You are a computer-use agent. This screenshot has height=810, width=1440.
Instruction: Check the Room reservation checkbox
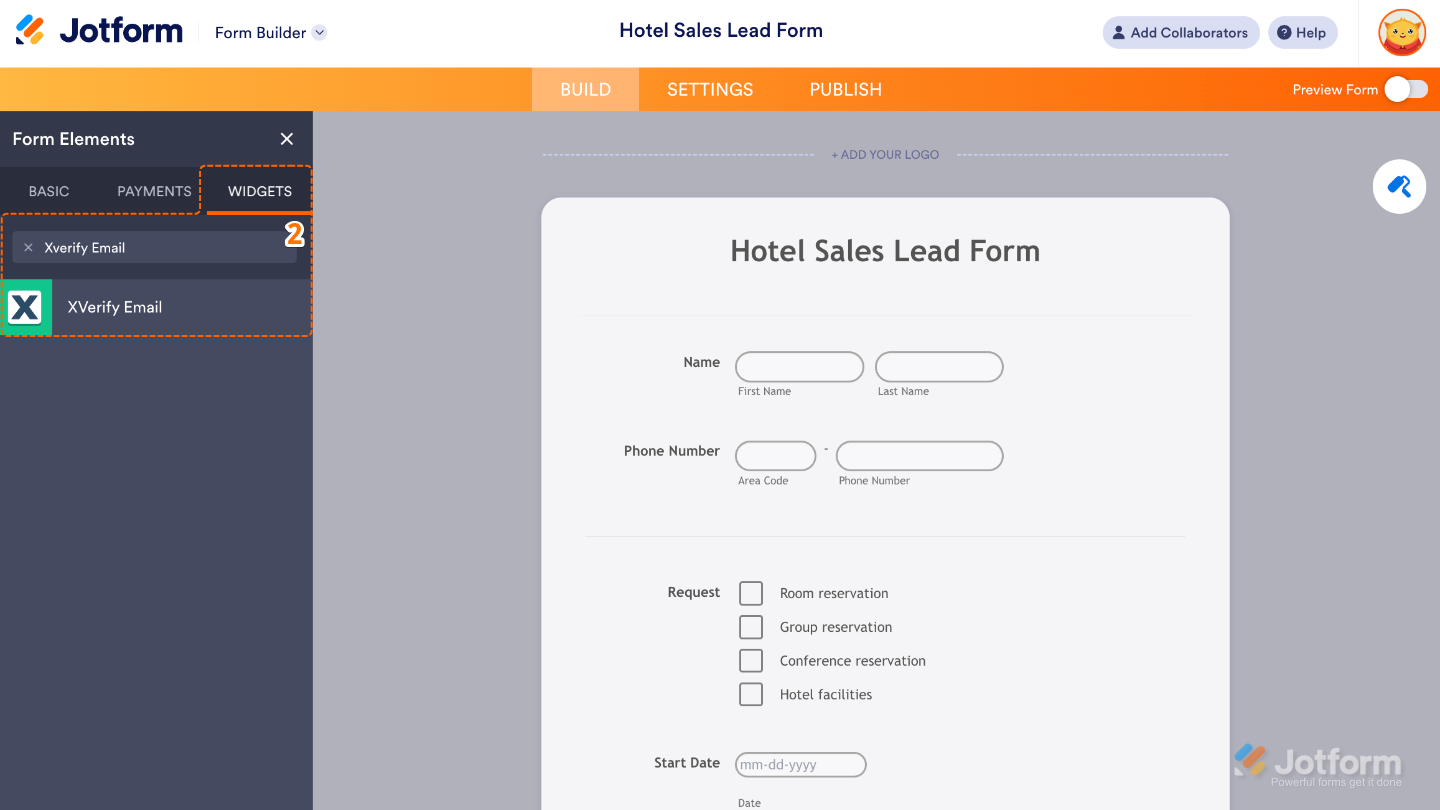pos(751,592)
